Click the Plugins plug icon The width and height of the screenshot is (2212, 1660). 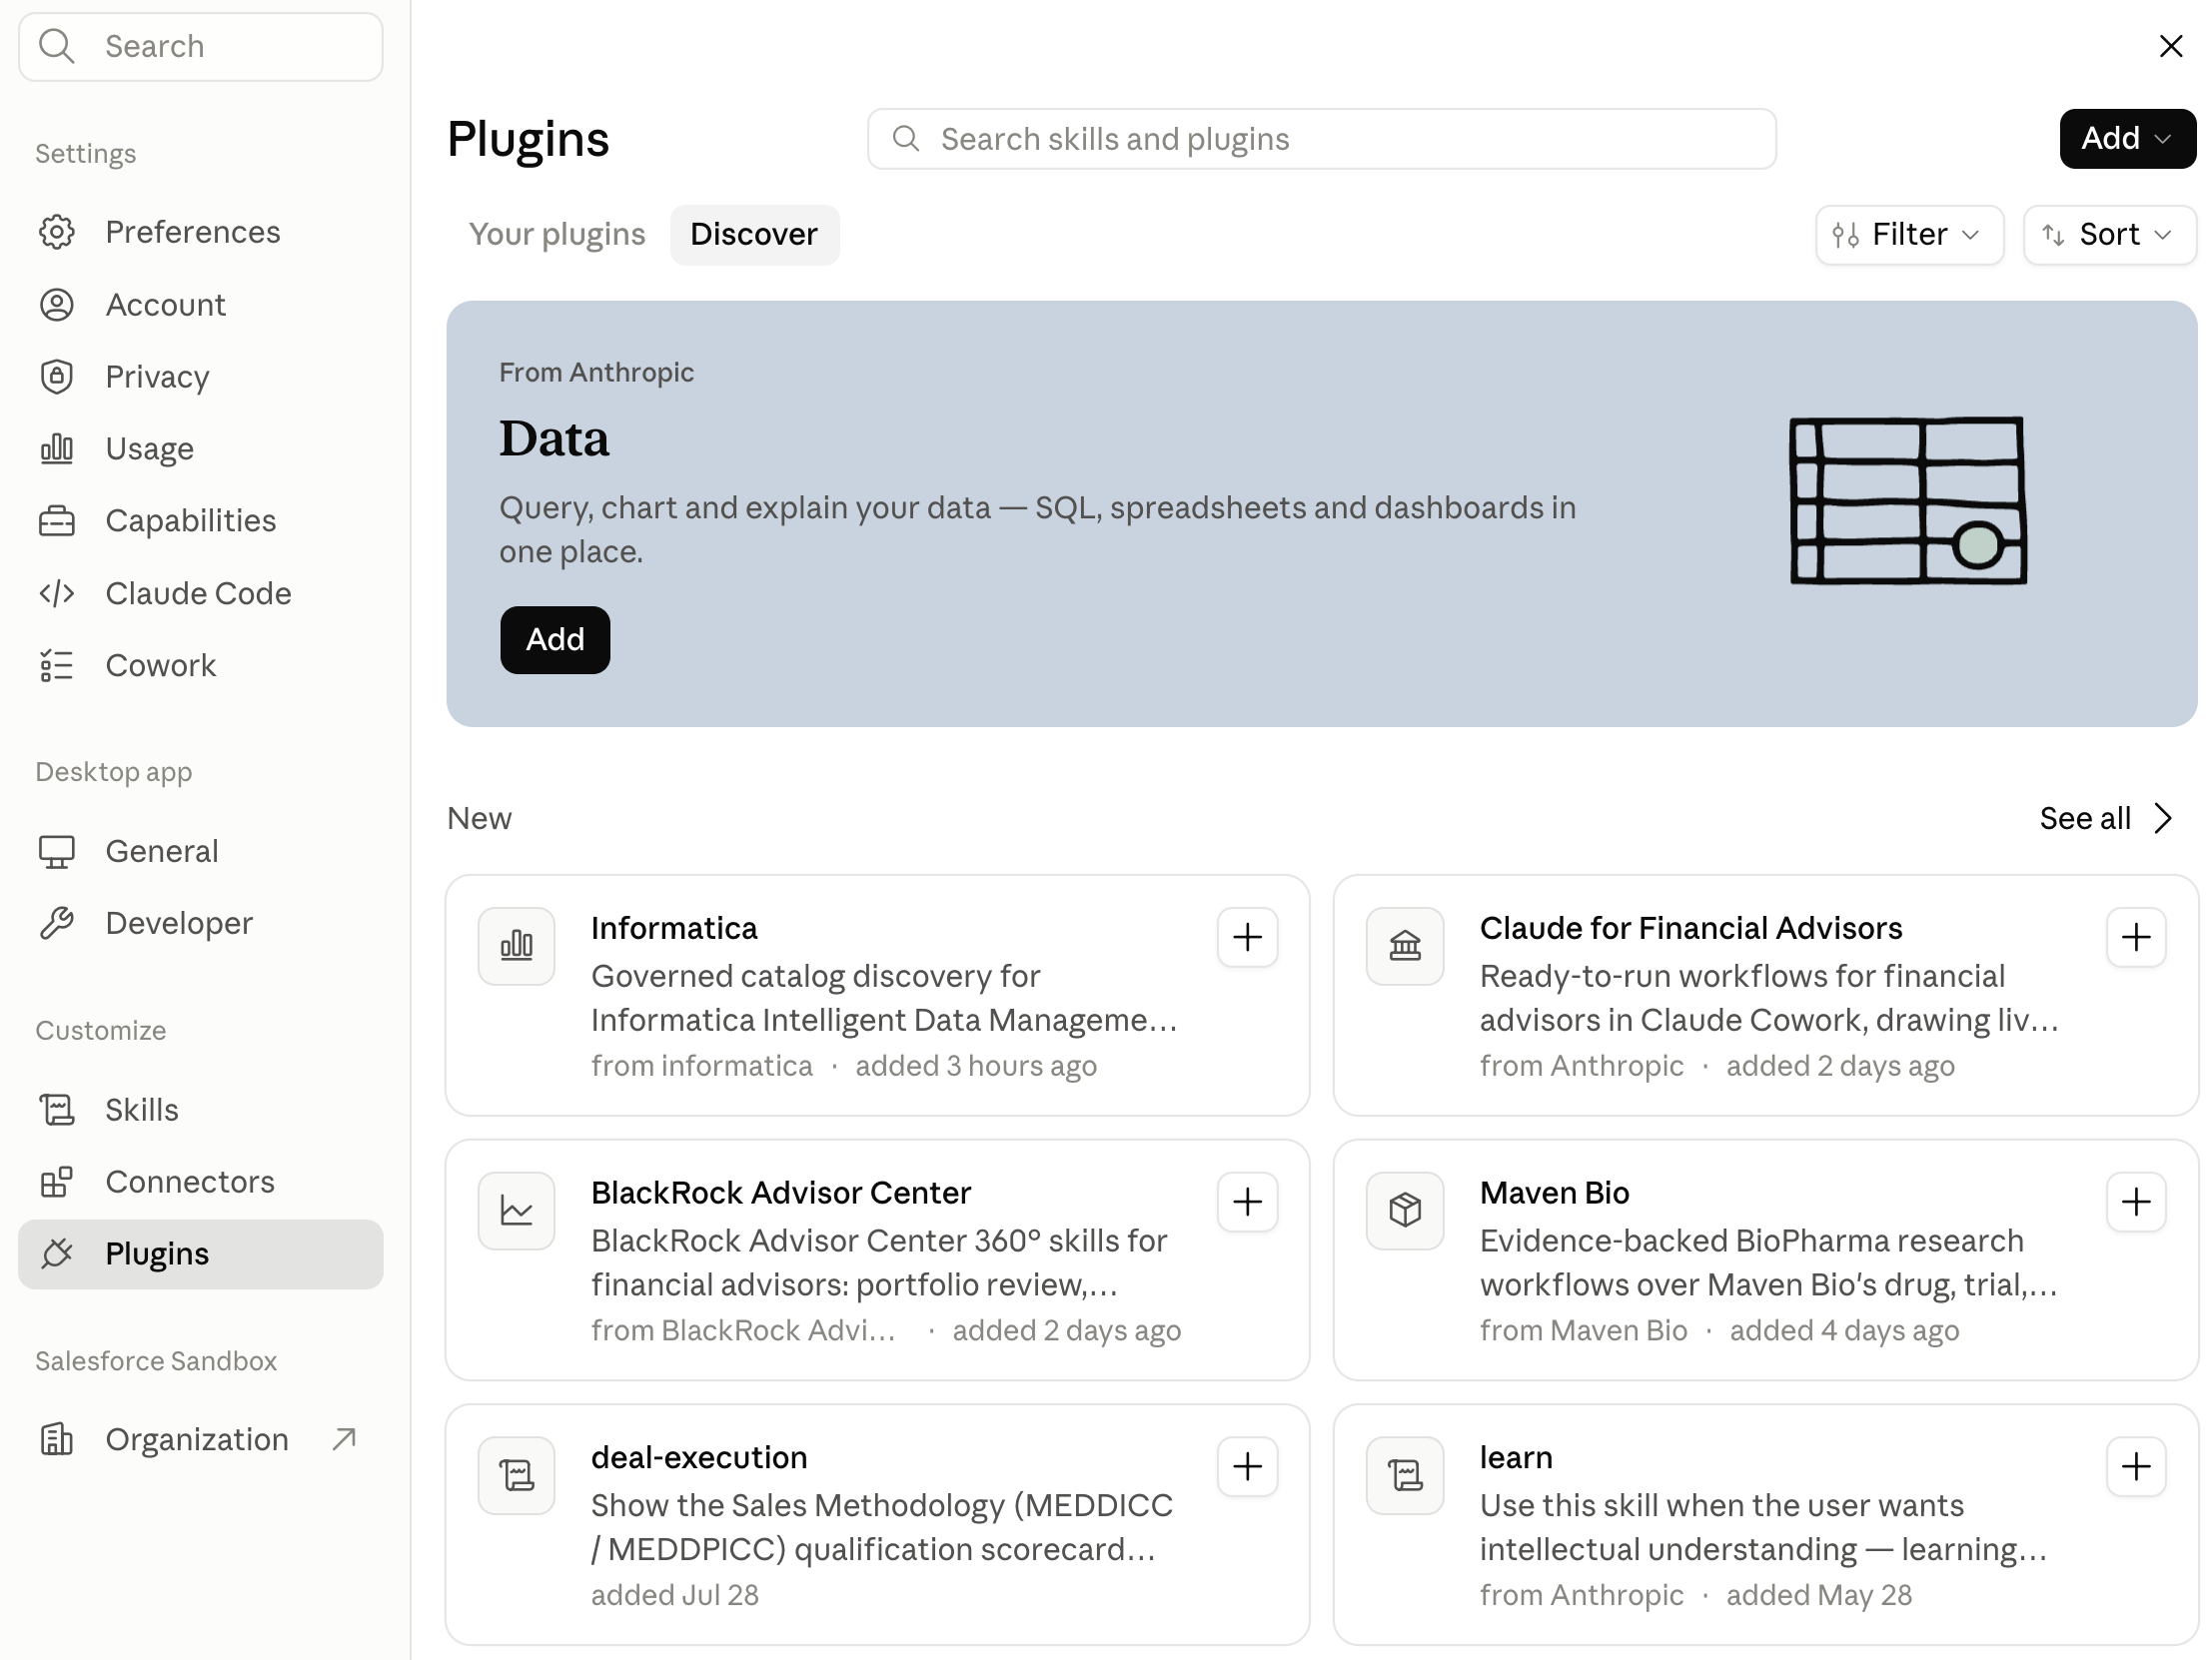(x=57, y=1254)
